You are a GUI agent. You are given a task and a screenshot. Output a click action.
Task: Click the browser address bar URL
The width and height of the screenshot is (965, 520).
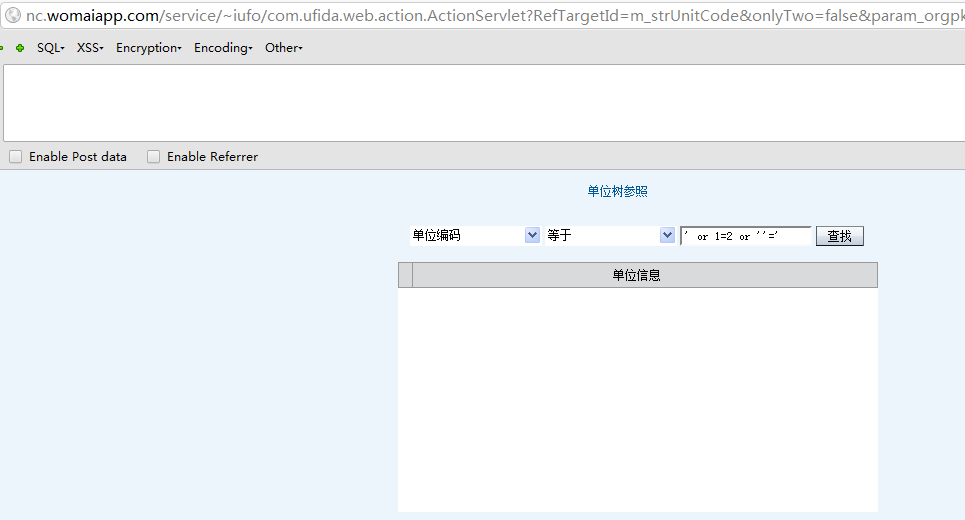(494, 15)
